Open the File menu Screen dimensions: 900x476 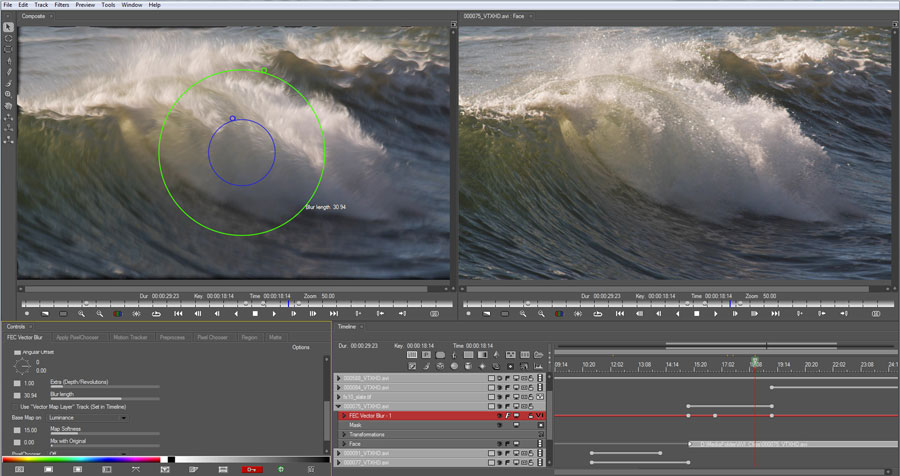(x=7, y=5)
